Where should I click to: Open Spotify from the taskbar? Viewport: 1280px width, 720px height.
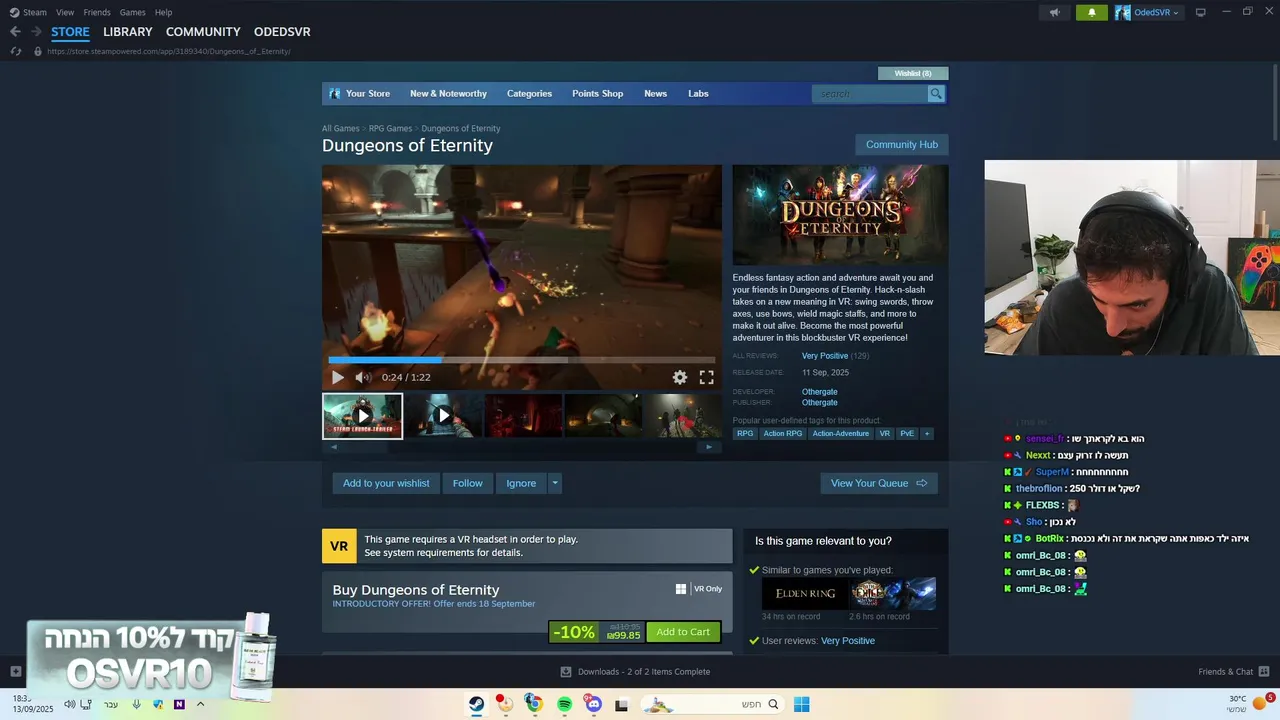pos(564,704)
